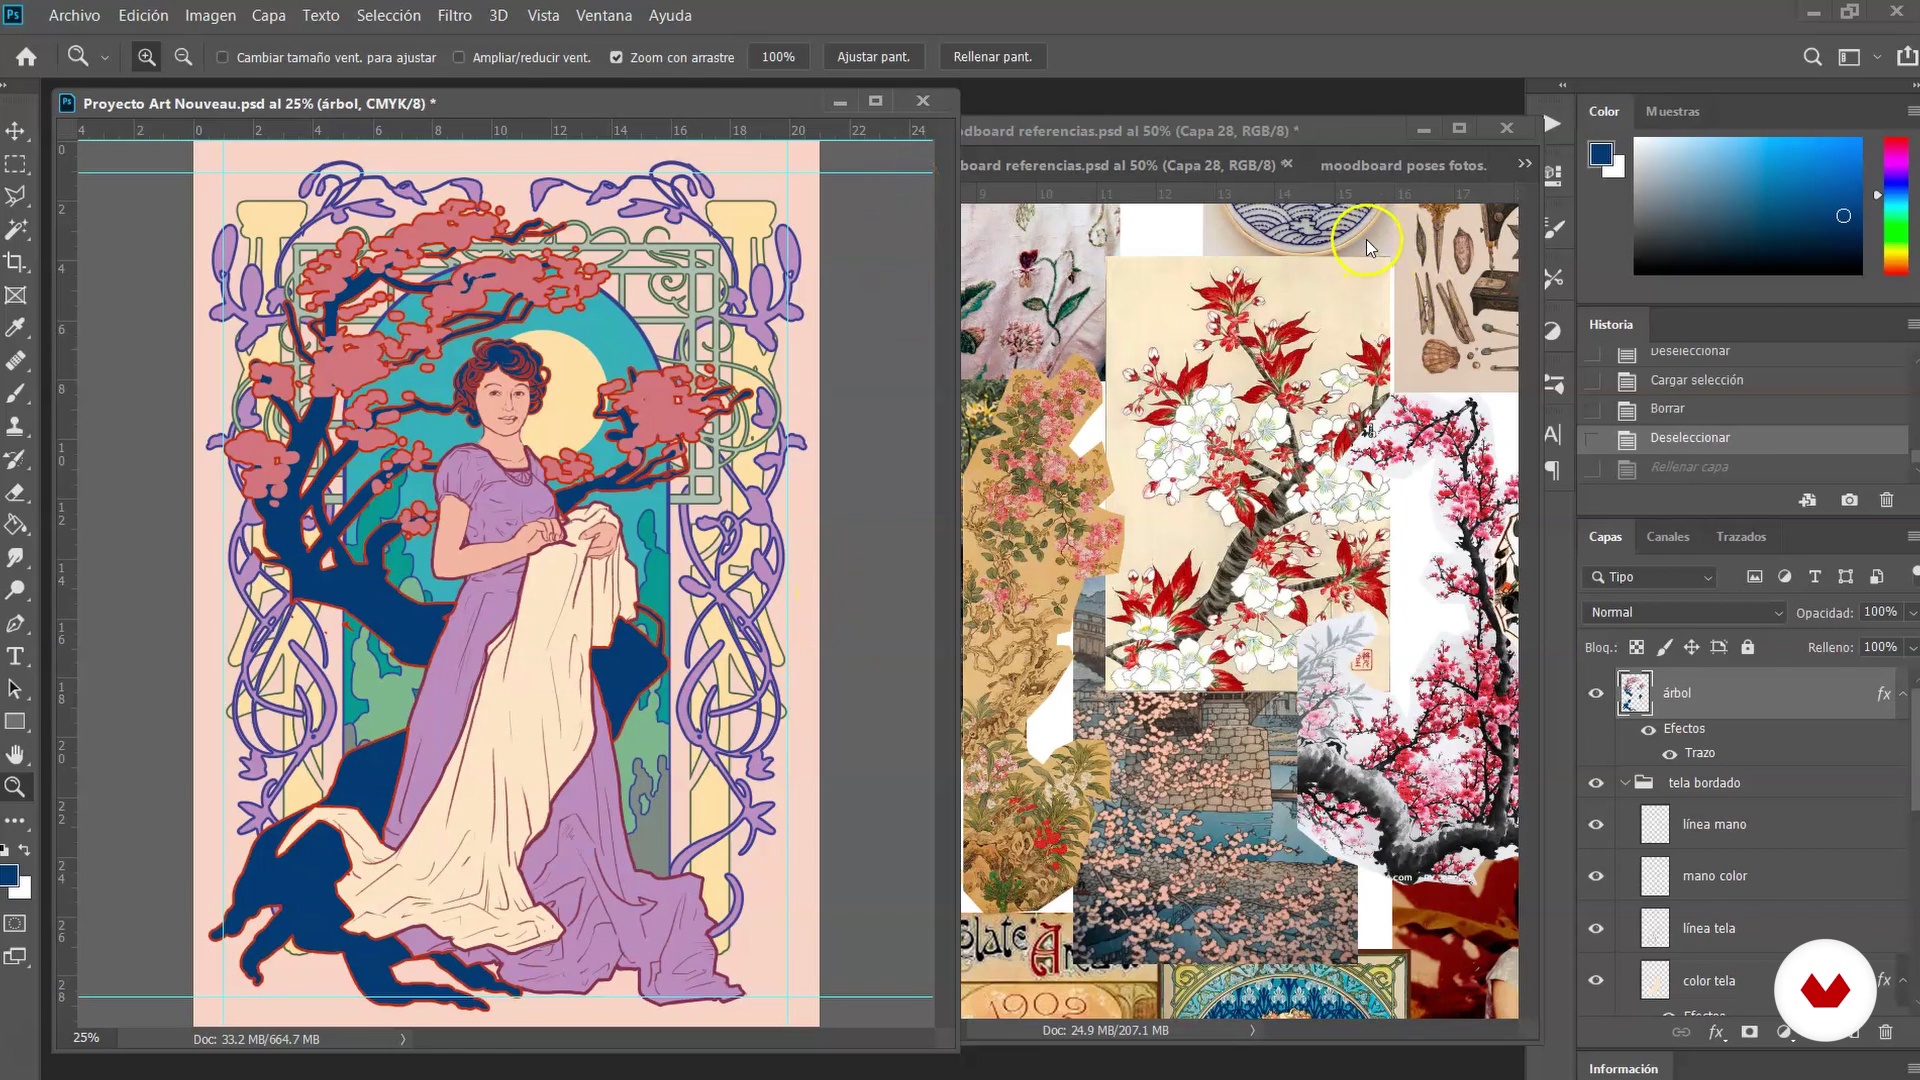Viewport: 1920px width, 1080px height.
Task: Click the Rellenar pant. button
Action: [992, 57]
